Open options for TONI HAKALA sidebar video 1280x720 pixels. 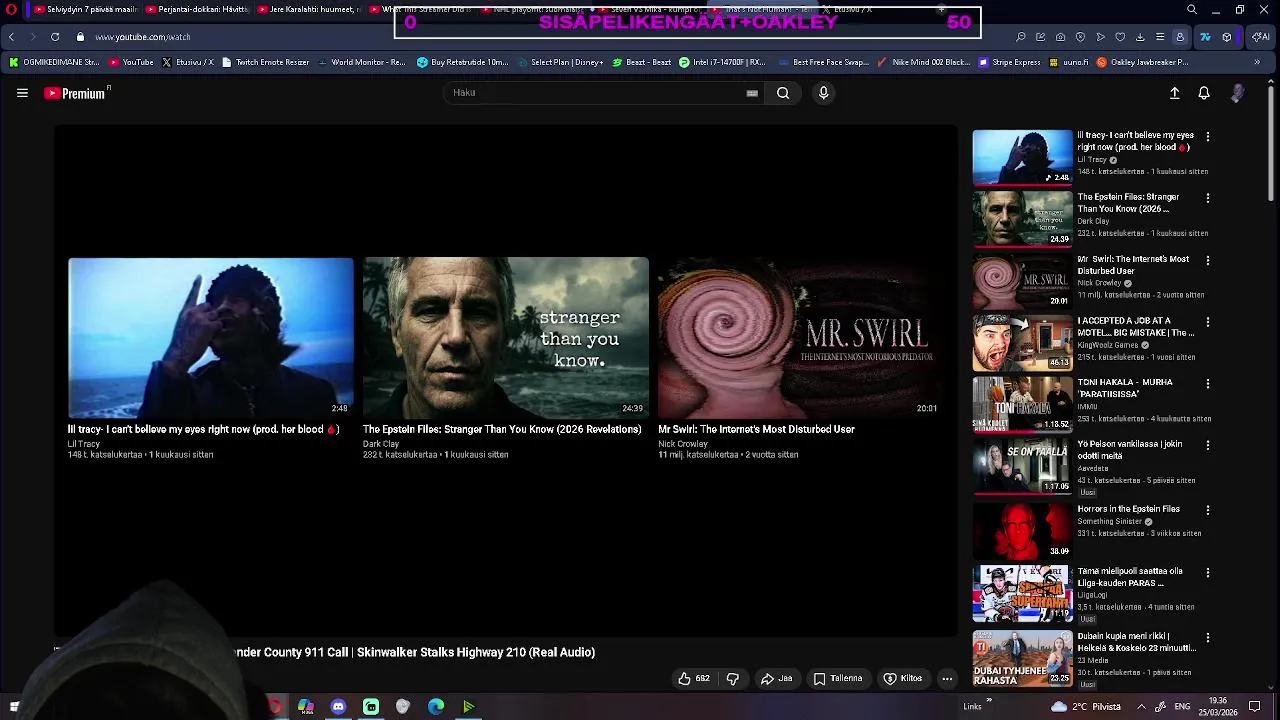click(1207, 384)
